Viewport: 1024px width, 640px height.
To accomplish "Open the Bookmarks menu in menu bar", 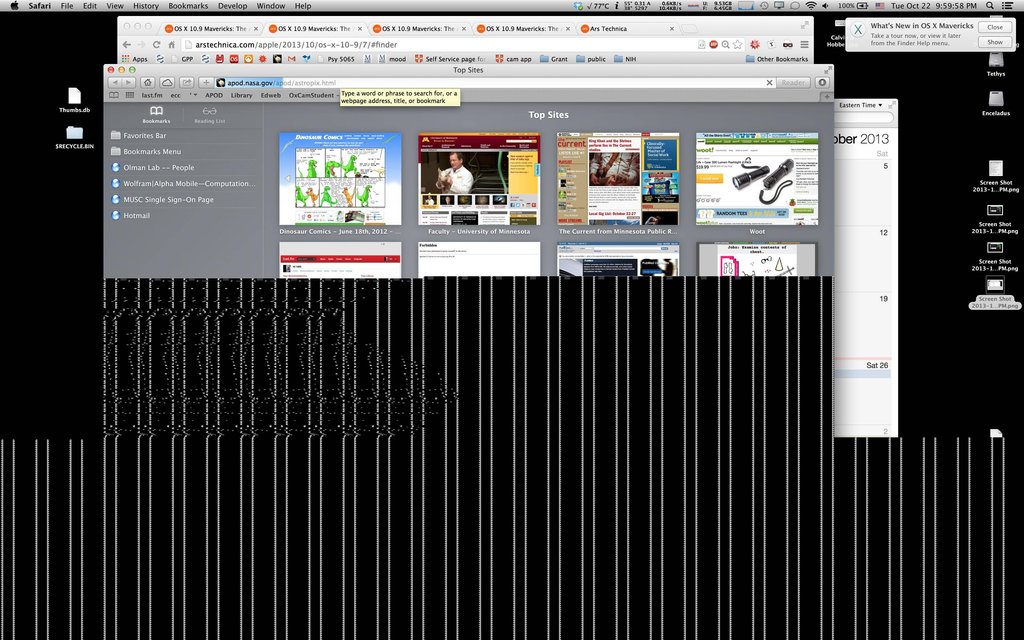I will [188, 6].
